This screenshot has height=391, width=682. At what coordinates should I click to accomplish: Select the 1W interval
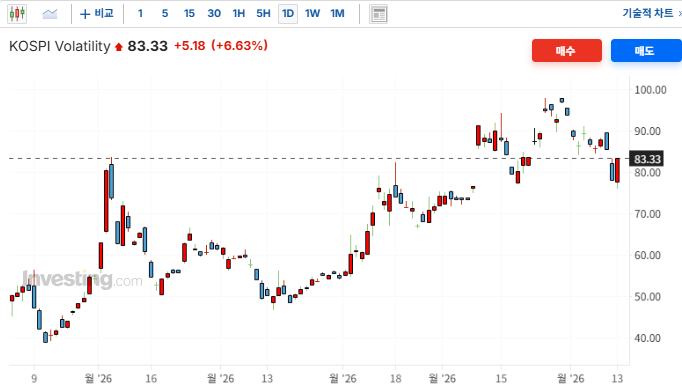[x=312, y=13]
